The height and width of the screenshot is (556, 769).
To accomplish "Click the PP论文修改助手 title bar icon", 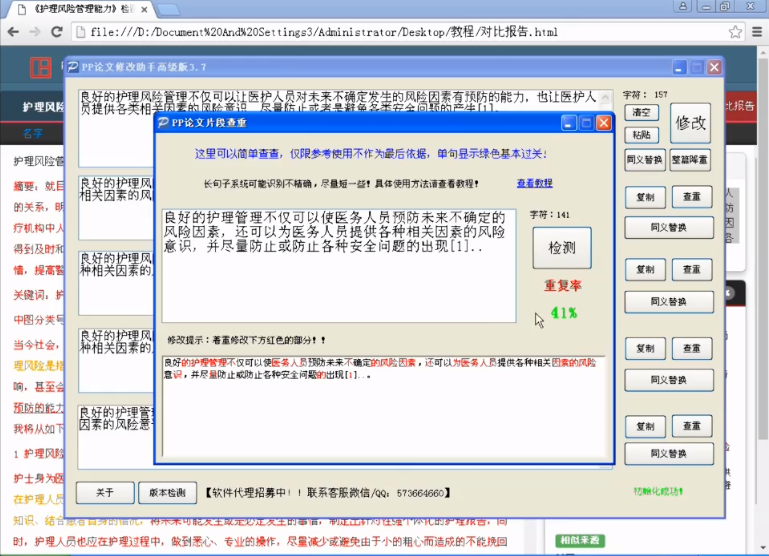I will (73, 67).
